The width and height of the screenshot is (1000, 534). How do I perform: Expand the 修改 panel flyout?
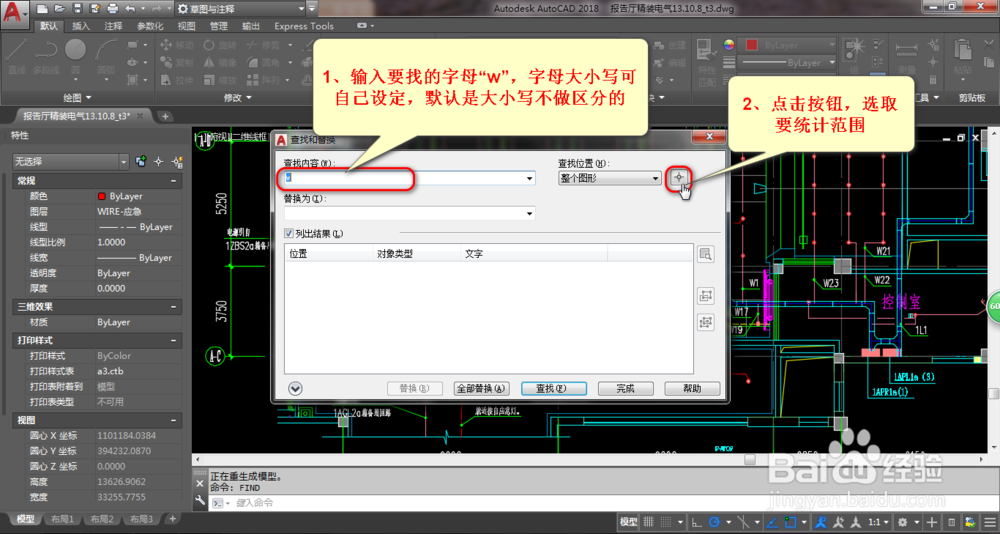(237, 98)
